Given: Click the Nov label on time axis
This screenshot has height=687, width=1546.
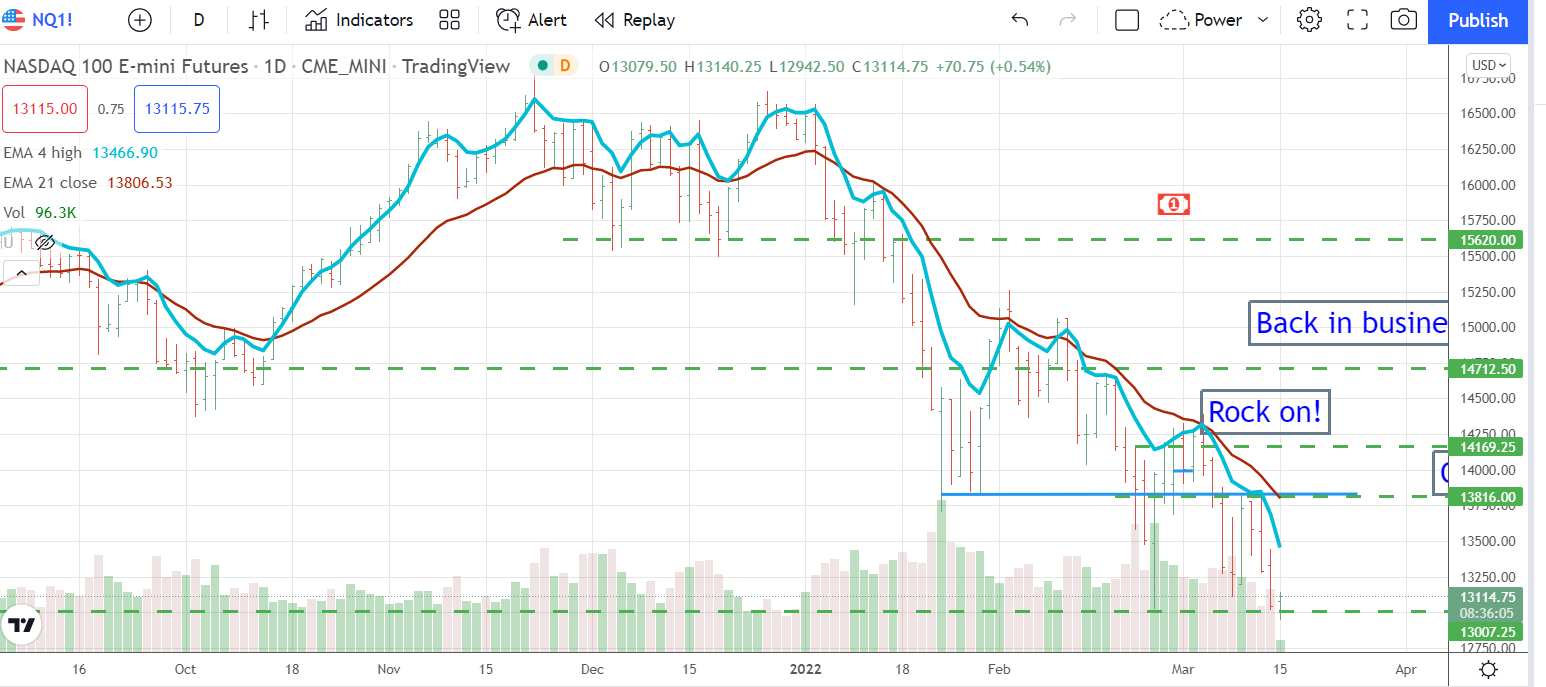Looking at the screenshot, I should tap(390, 669).
